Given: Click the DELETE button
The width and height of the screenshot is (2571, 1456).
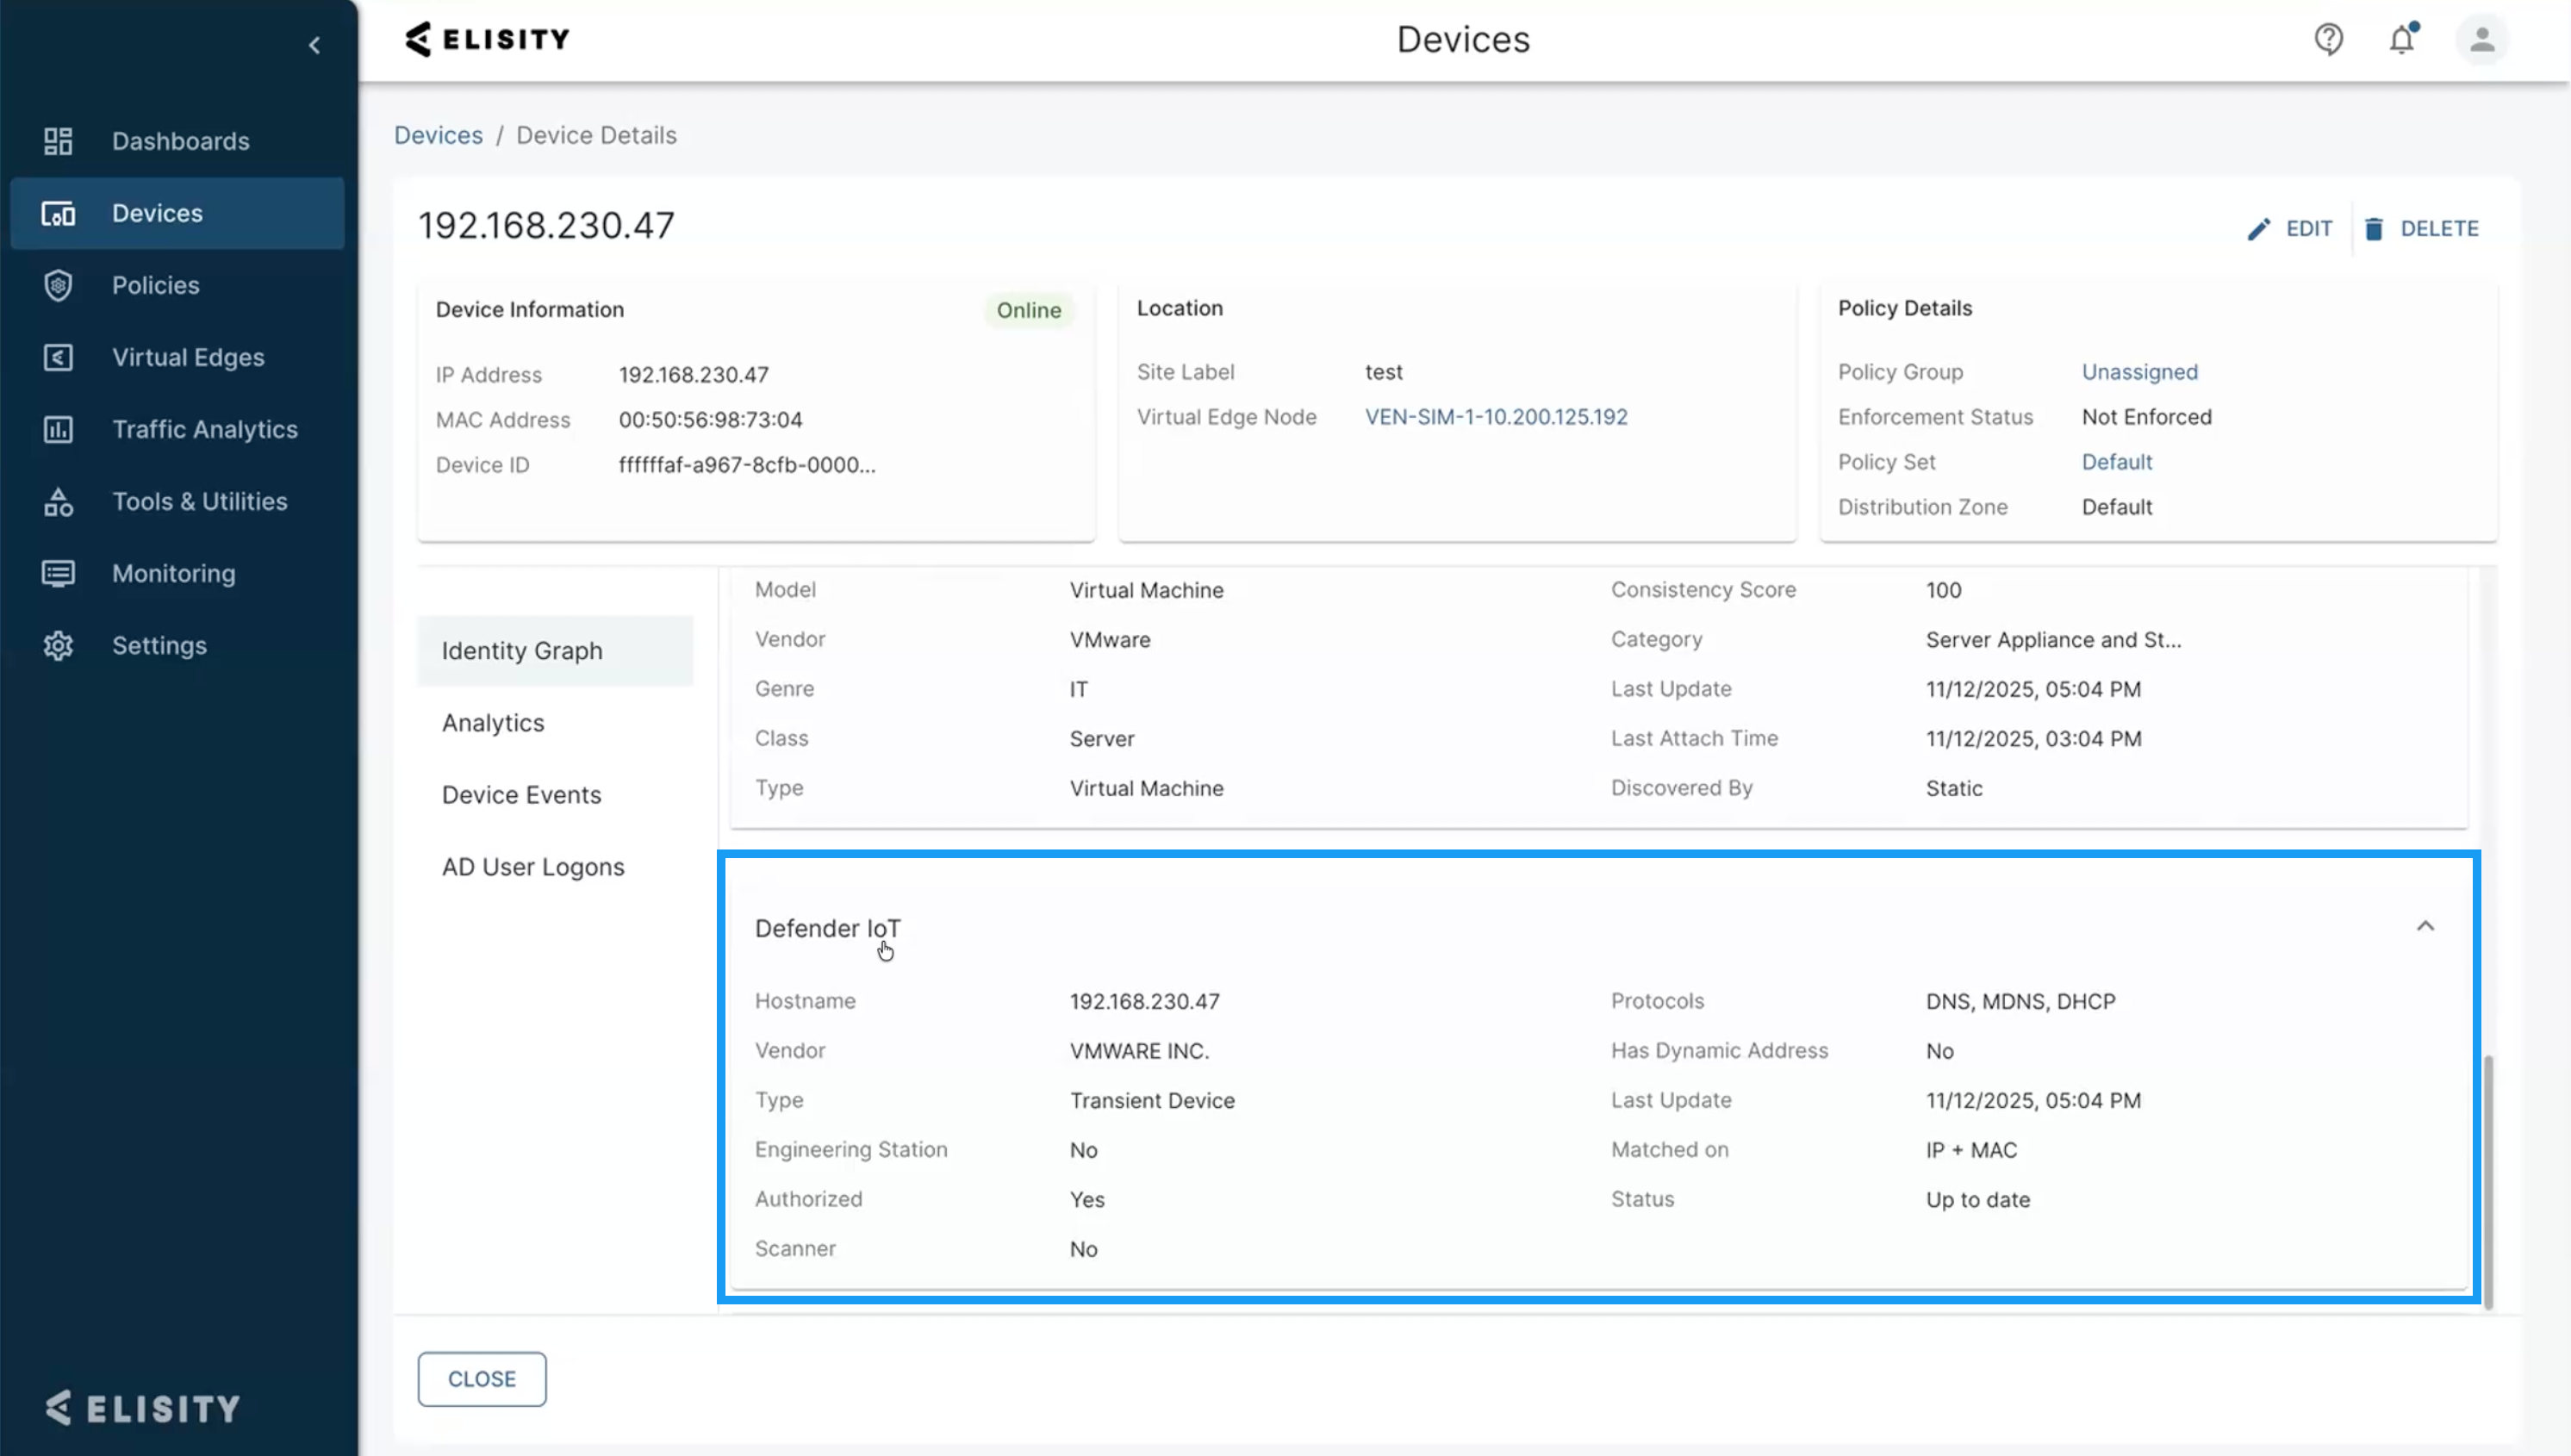Looking at the screenshot, I should click(2421, 229).
